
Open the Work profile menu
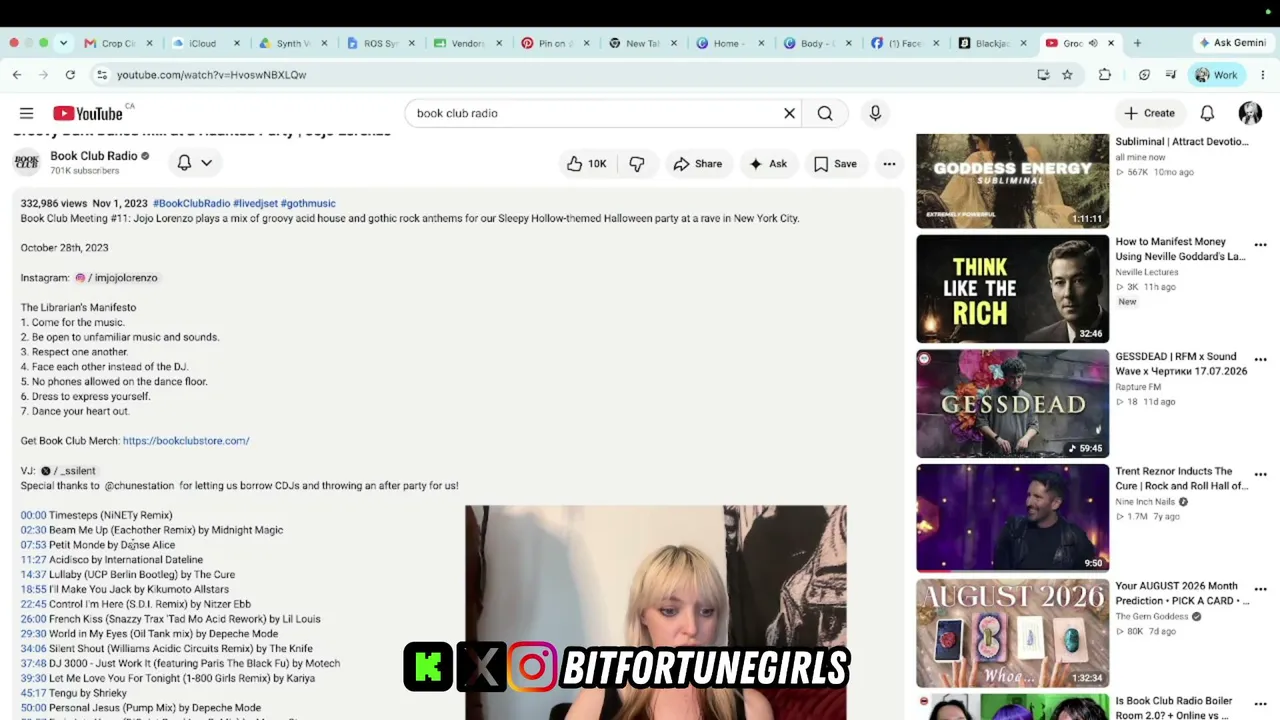pos(1216,75)
